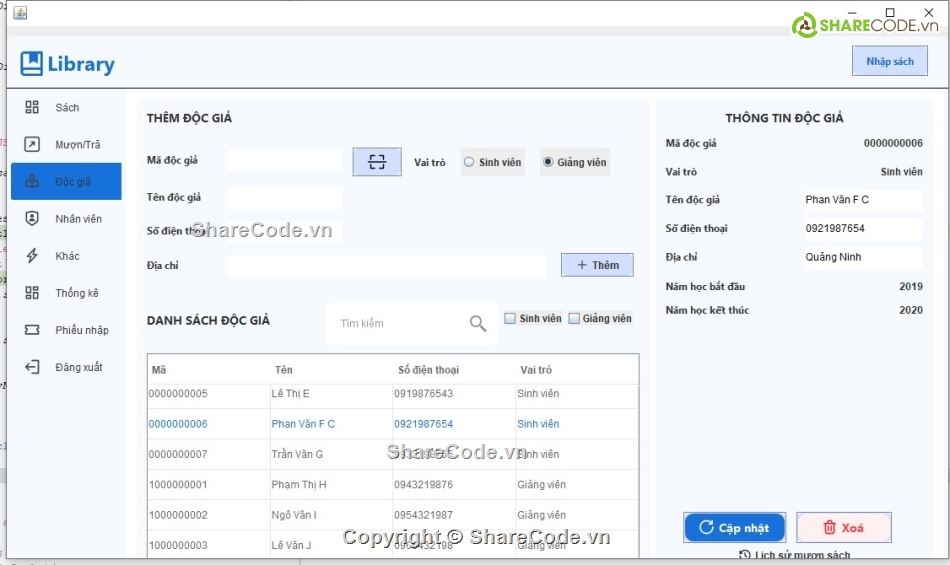950x565 pixels.
Task: Click the Thống kê grid icon
Action: pos(32,292)
